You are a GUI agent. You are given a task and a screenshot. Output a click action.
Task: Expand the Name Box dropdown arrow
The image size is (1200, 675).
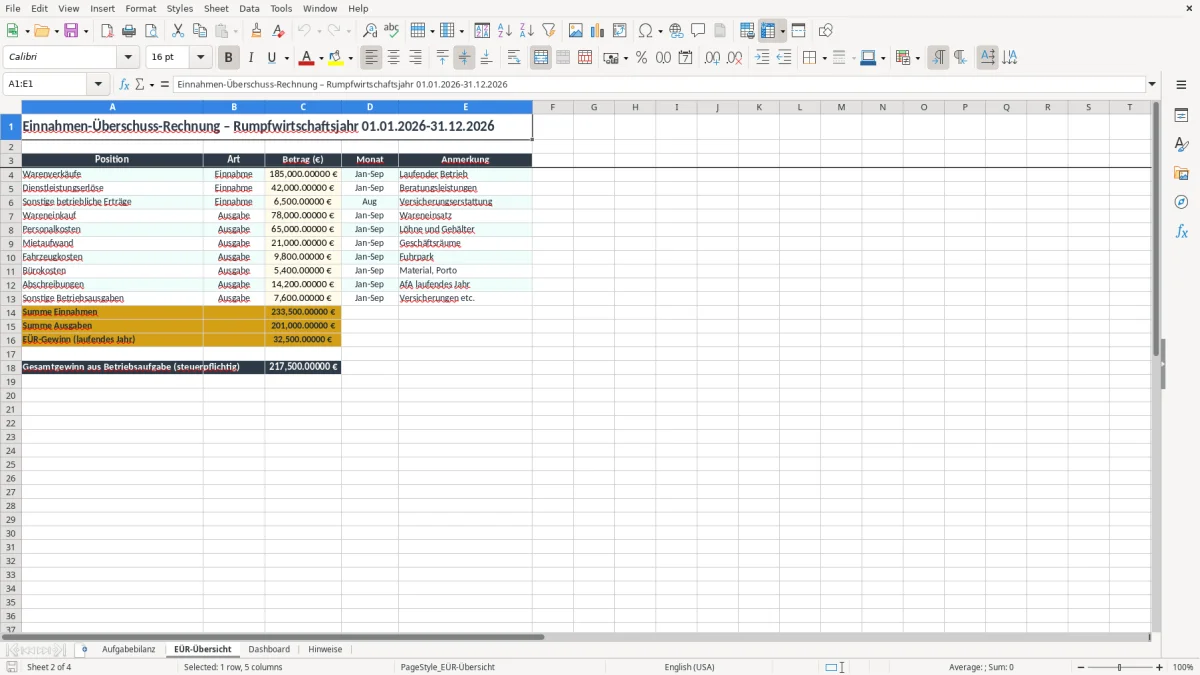tap(98, 85)
